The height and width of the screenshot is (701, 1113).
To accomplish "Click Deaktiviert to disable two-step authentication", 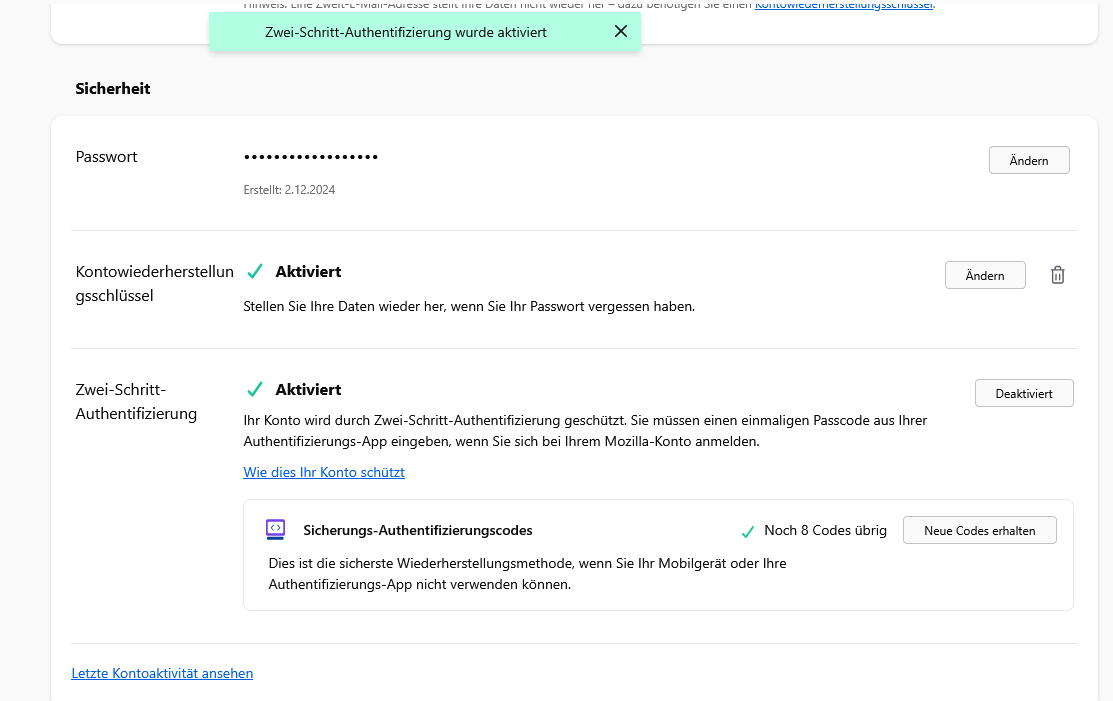I will (1023, 393).
